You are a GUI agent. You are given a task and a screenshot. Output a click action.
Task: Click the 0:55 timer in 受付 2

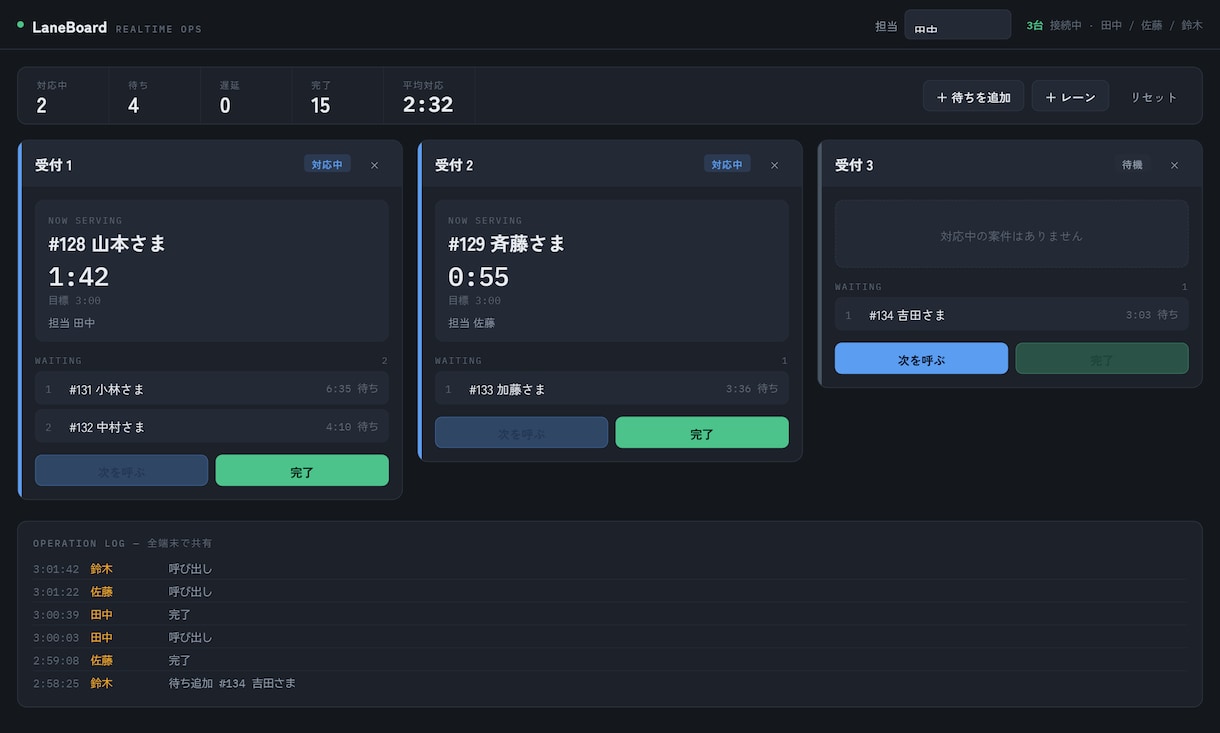479,277
